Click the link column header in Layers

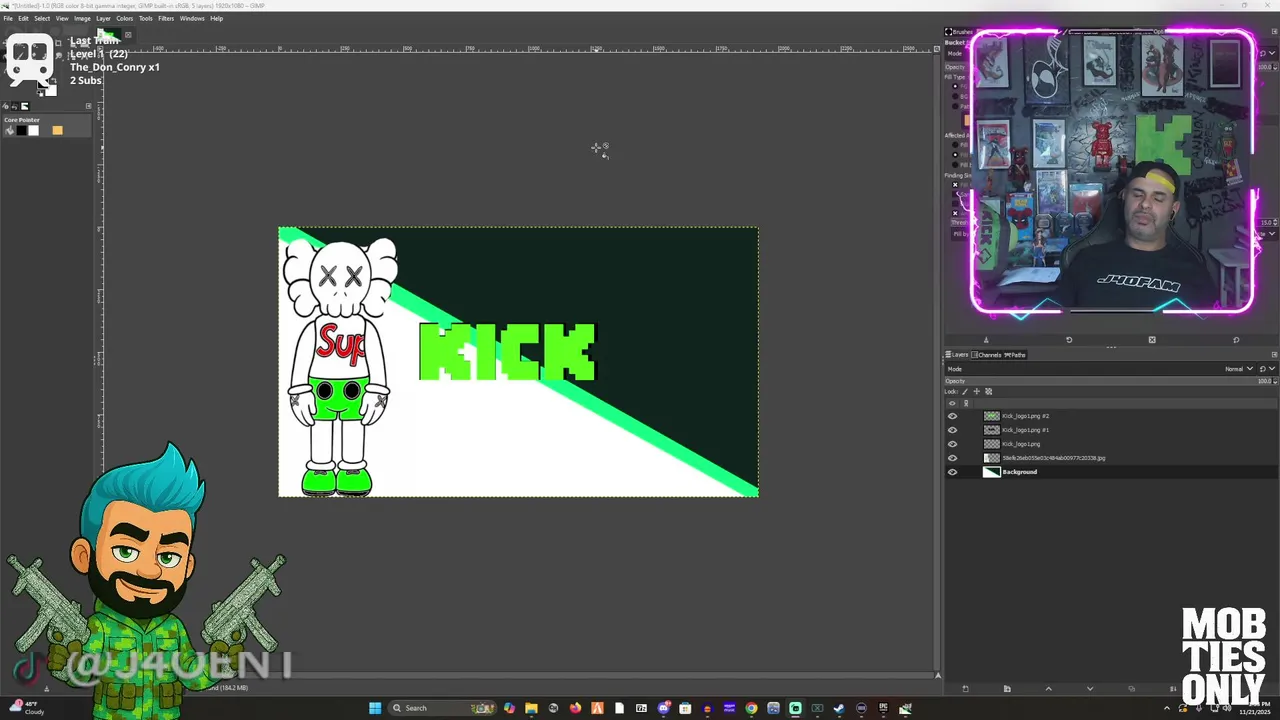pos(966,403)
